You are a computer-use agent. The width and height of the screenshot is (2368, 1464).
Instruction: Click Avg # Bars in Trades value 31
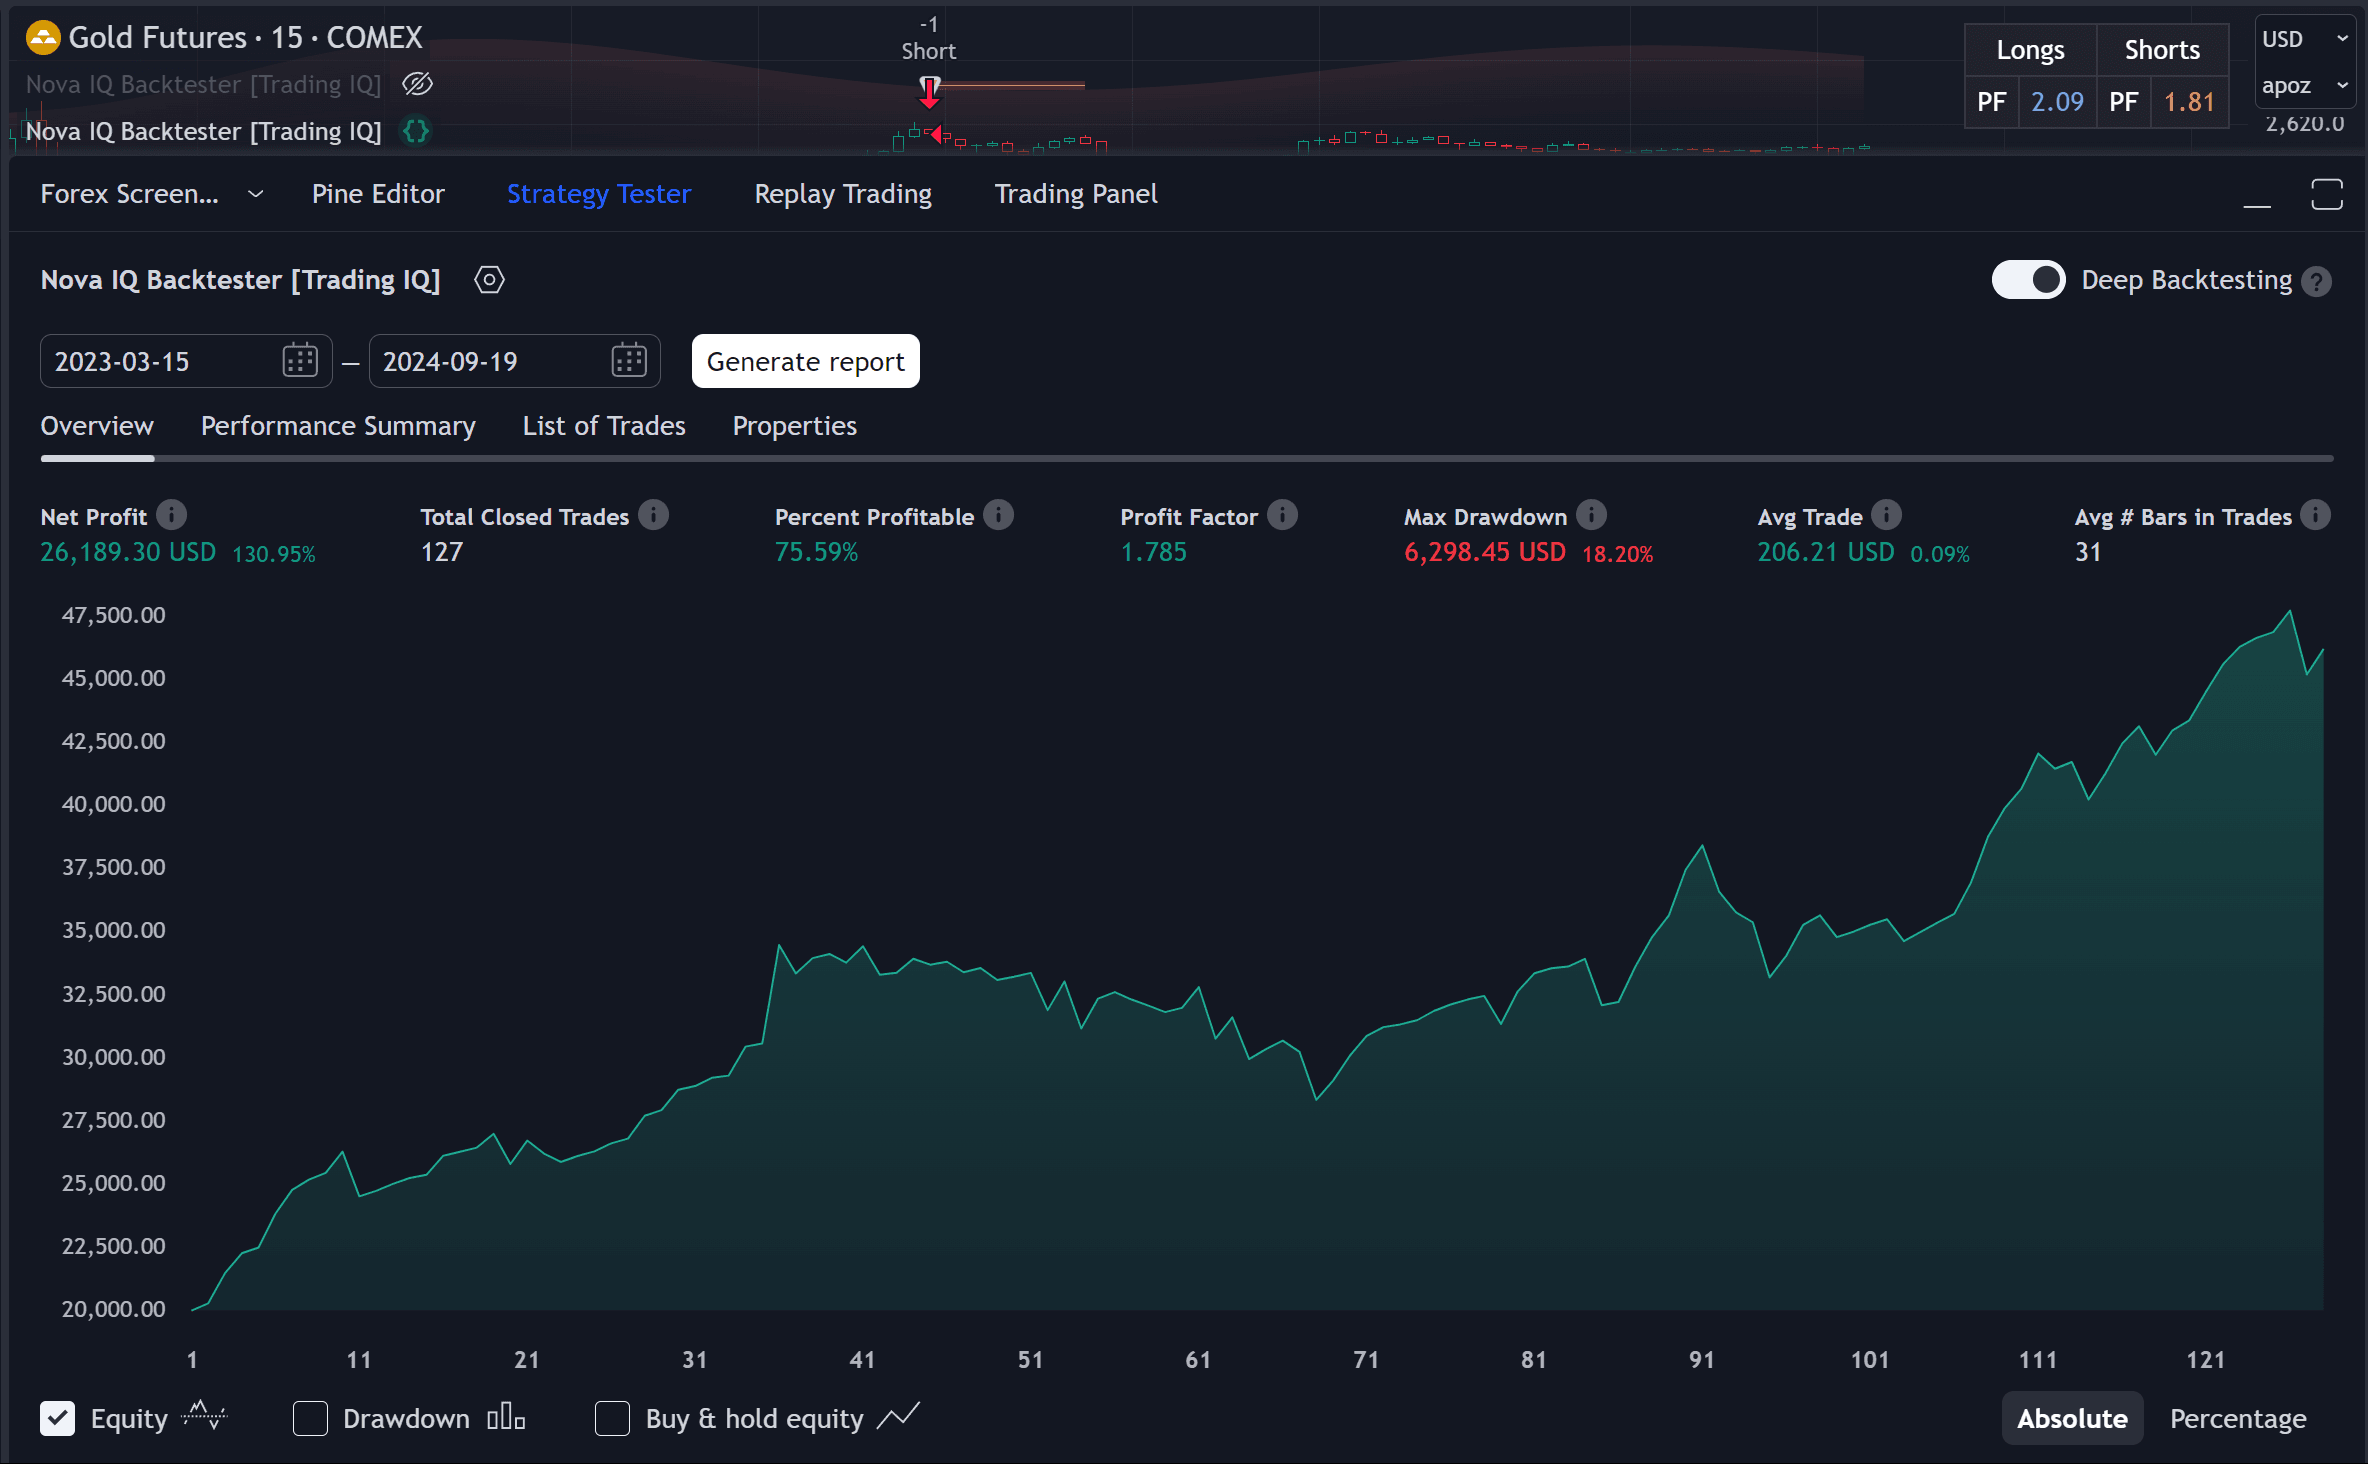2088,552
